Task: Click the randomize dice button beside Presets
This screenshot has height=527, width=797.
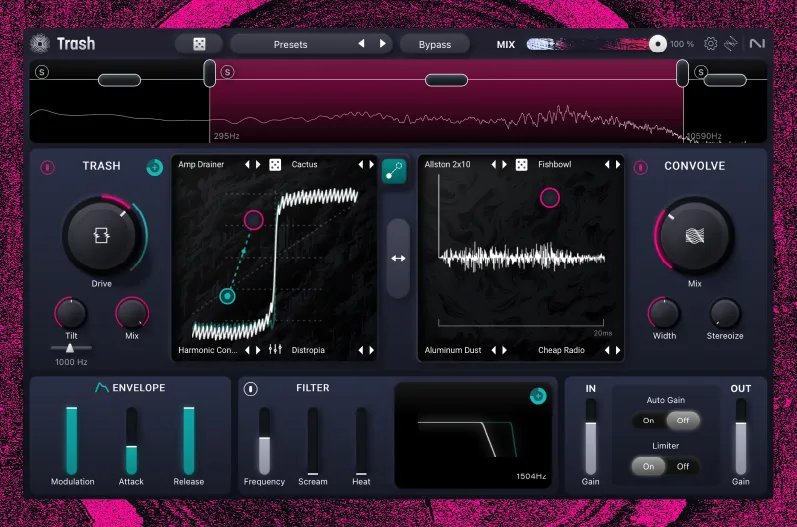Action: [x=199, y=44]
